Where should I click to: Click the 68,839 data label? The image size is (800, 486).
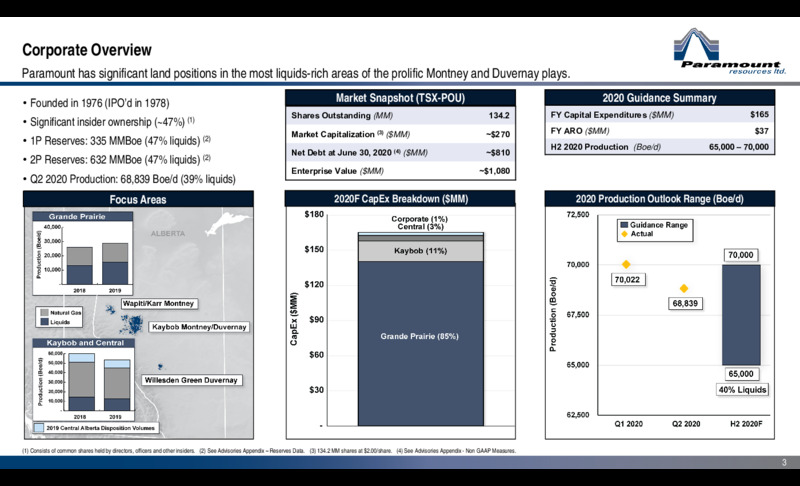coord(685,303)
